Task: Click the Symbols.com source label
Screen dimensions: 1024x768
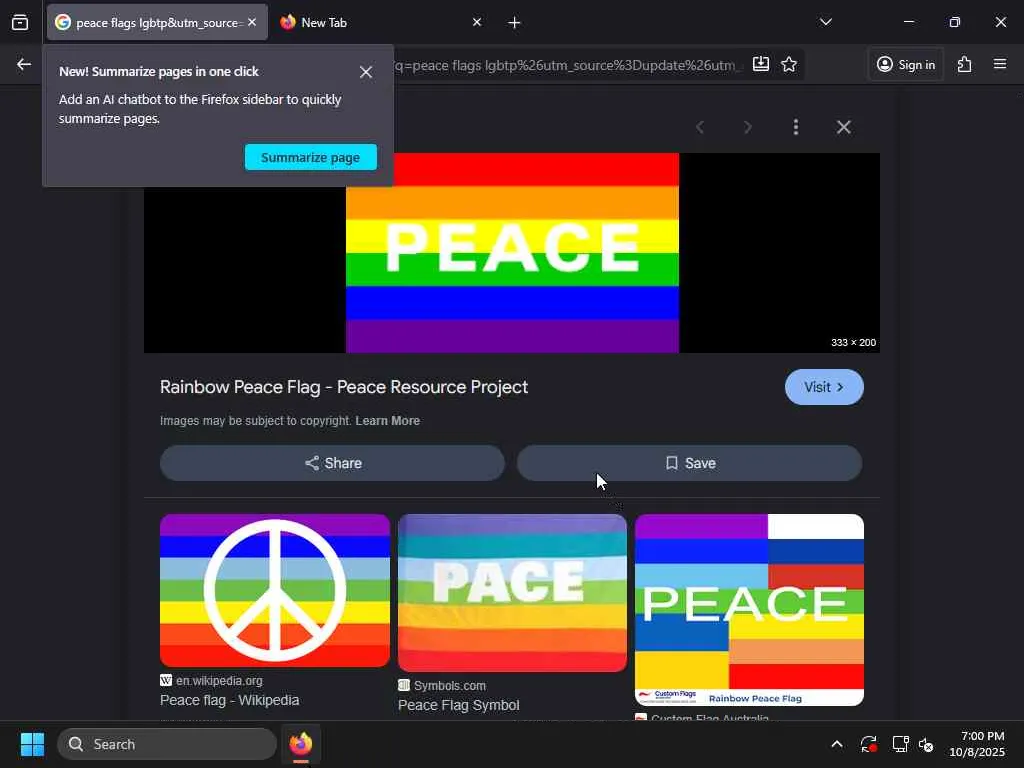Action: click(450, 686)
